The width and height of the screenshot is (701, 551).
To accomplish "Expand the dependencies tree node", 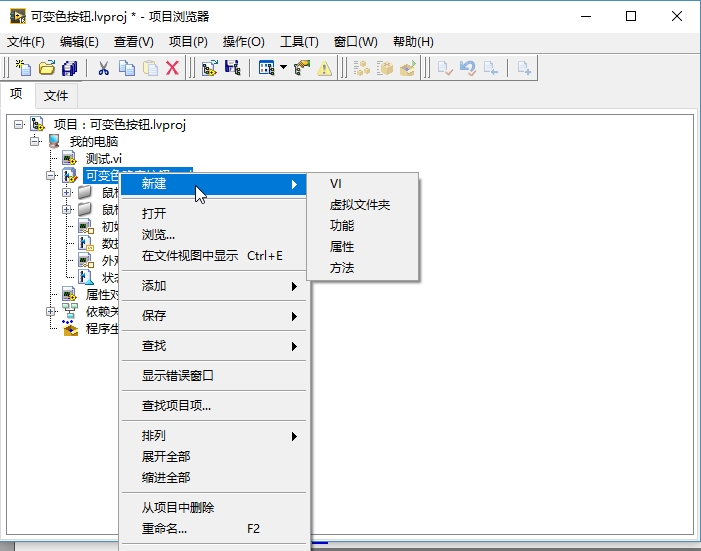I will tap(51, 311).
